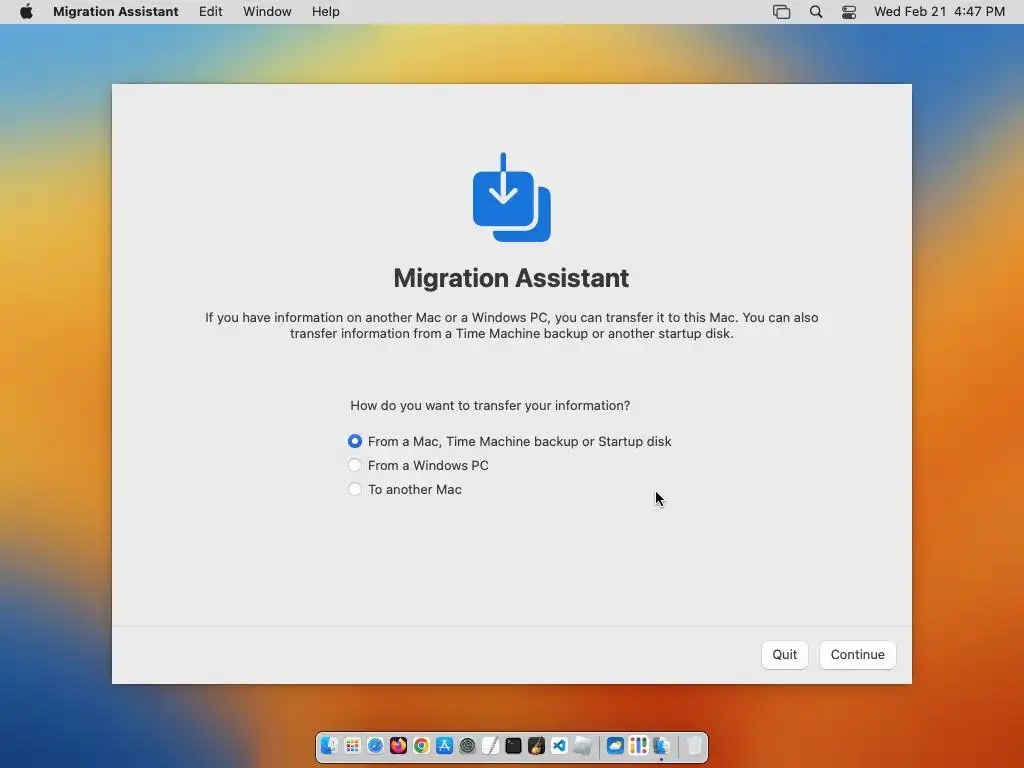This screenshot has width=1024, height=768.
Task: Open the Window menu
Action: pyautogui.click(x=267, y=12)
